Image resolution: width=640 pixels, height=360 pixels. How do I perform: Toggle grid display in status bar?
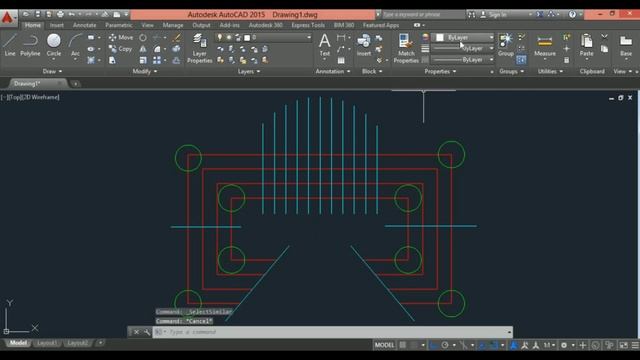(x=403, y=345)
